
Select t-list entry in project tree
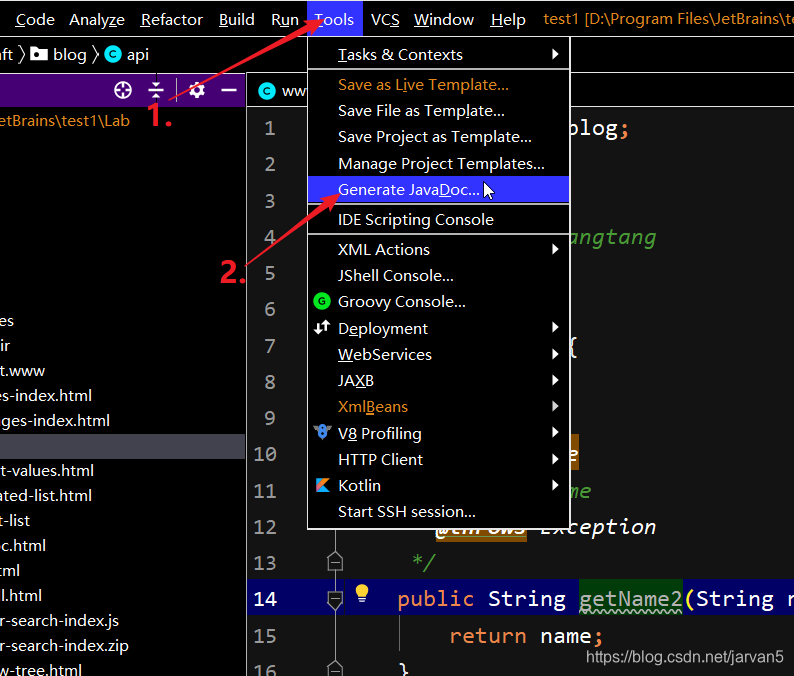tap(15, 521)
